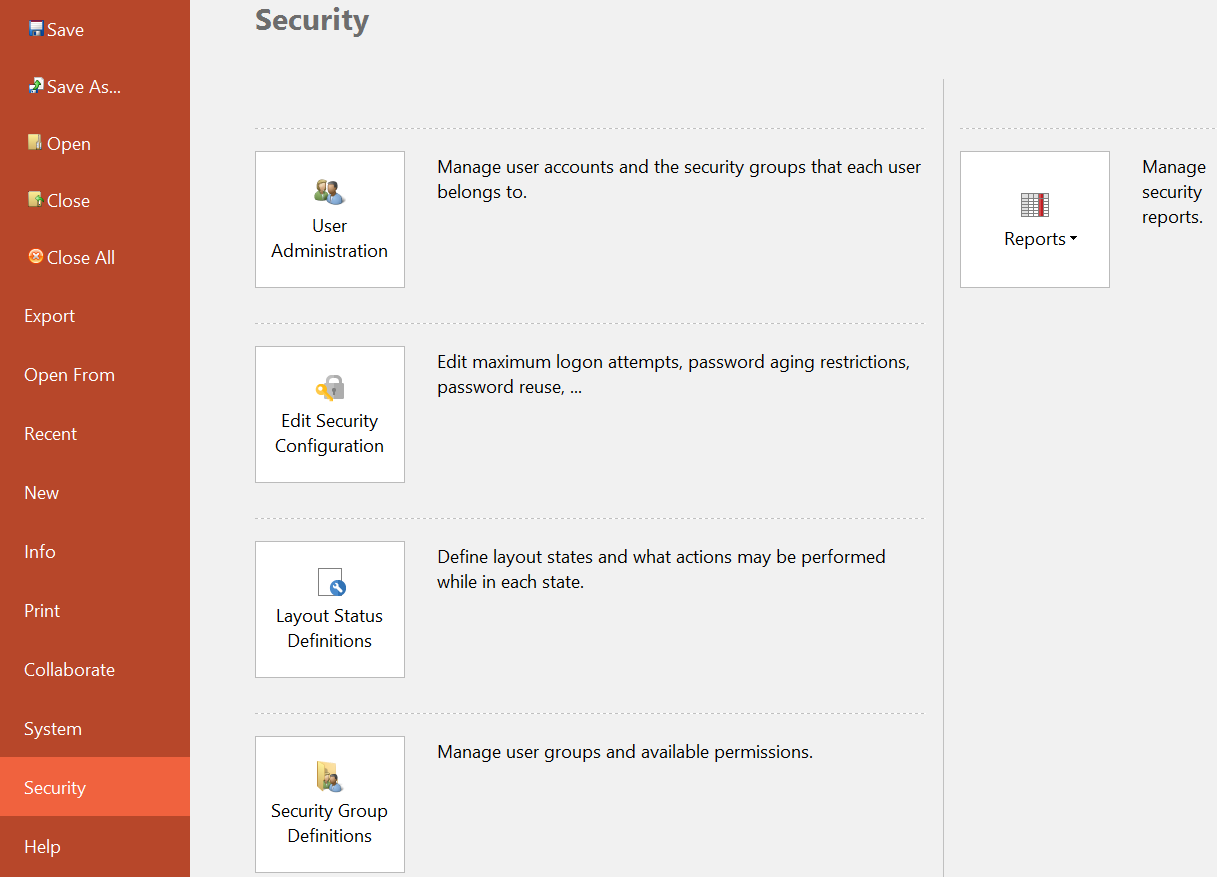Open the System page
Viewport: 1217px width, 877px height.
coord(52,729)
